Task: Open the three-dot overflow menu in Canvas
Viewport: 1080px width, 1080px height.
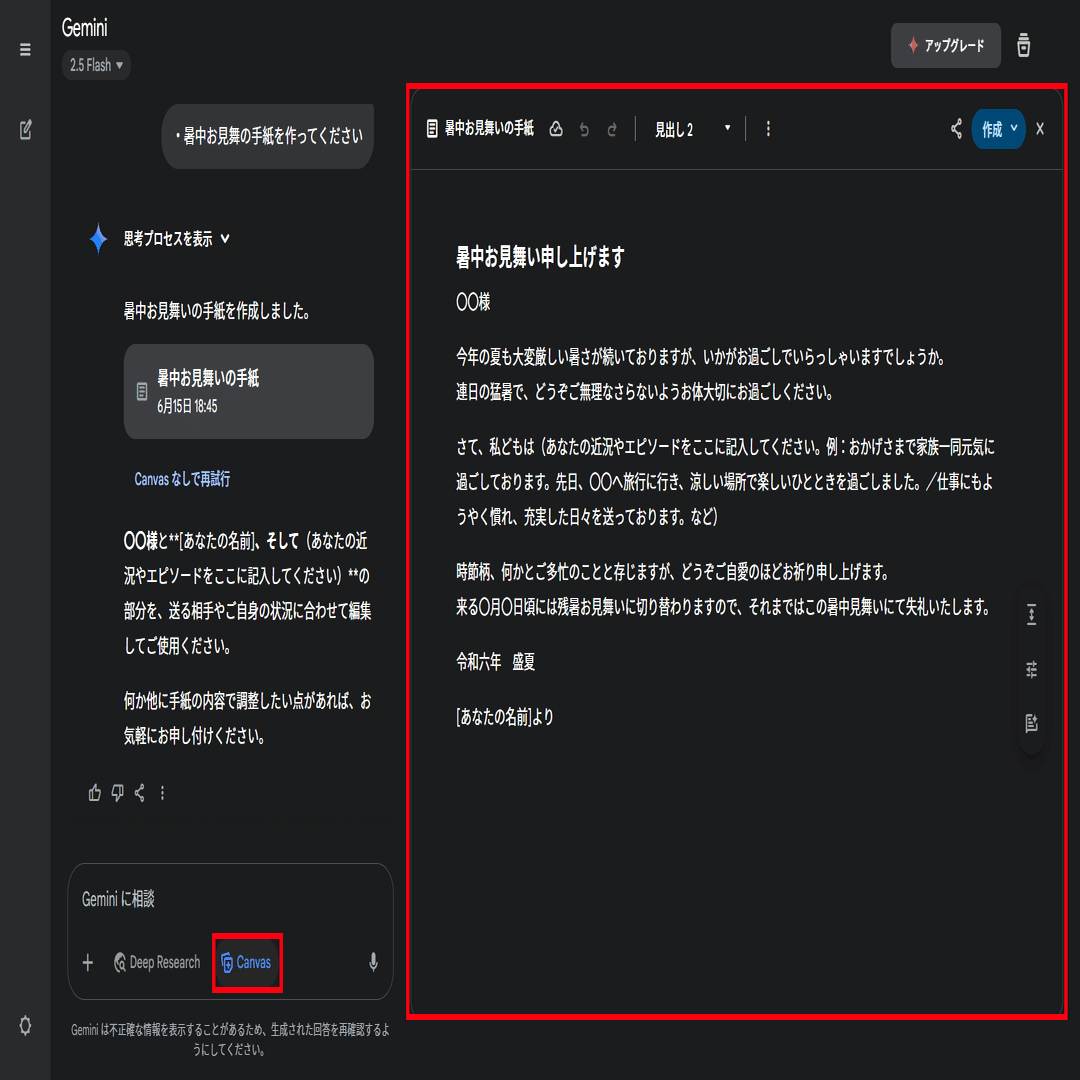Action: pos(768,128)
